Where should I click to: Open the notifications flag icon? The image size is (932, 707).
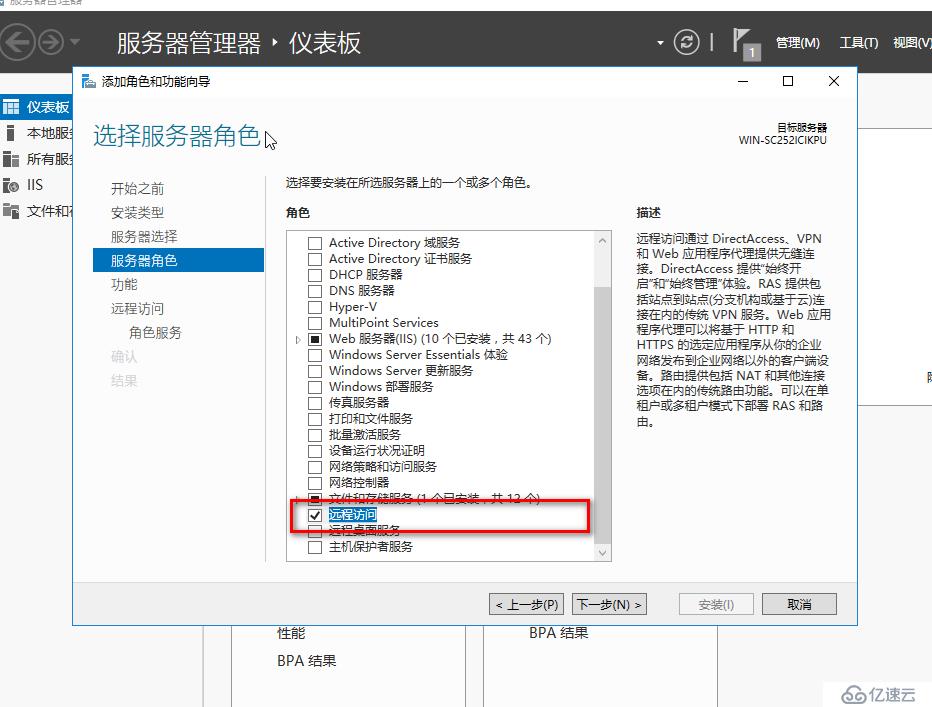pos(744,41)
